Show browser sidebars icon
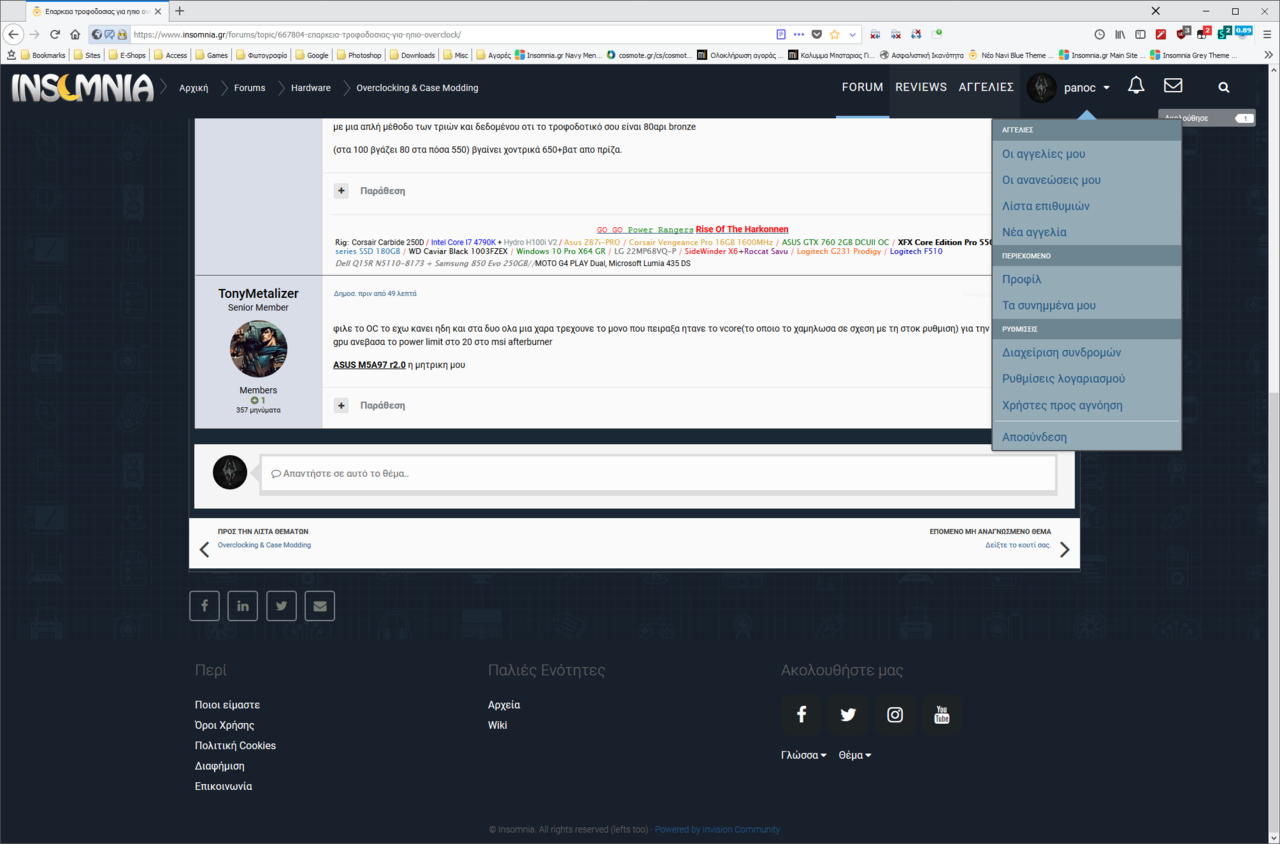This screenshot has height=844, width=1280. click(1141, 34)
